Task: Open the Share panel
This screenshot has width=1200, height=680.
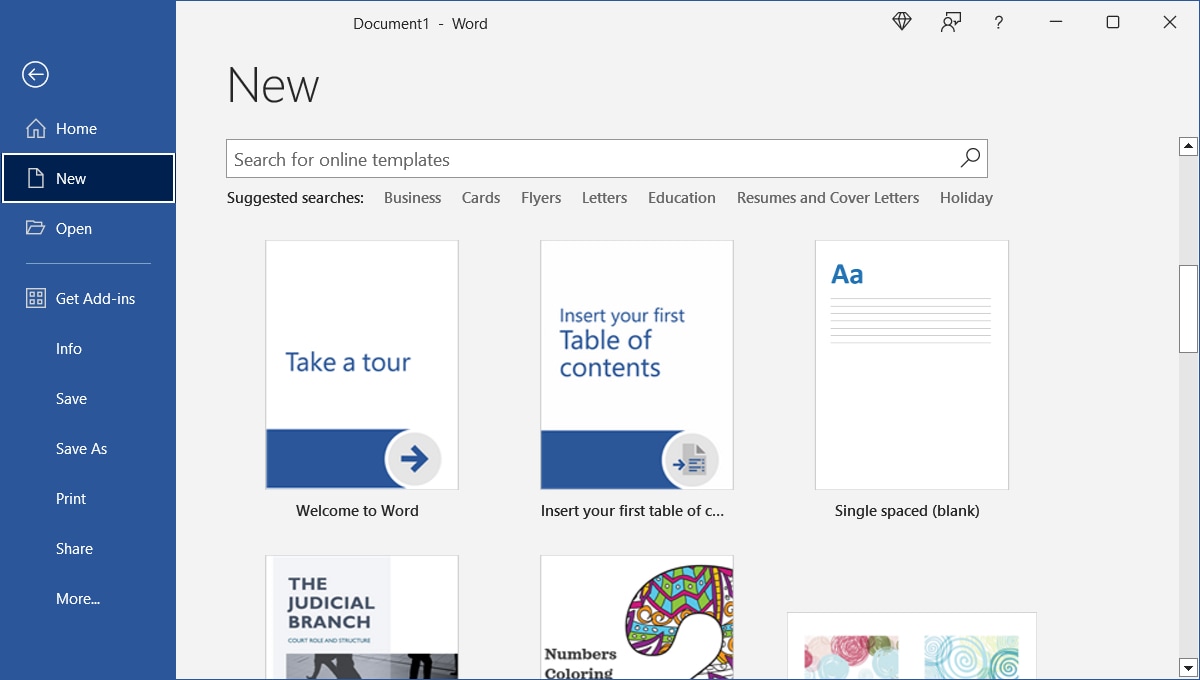Action: click(74, 548)
